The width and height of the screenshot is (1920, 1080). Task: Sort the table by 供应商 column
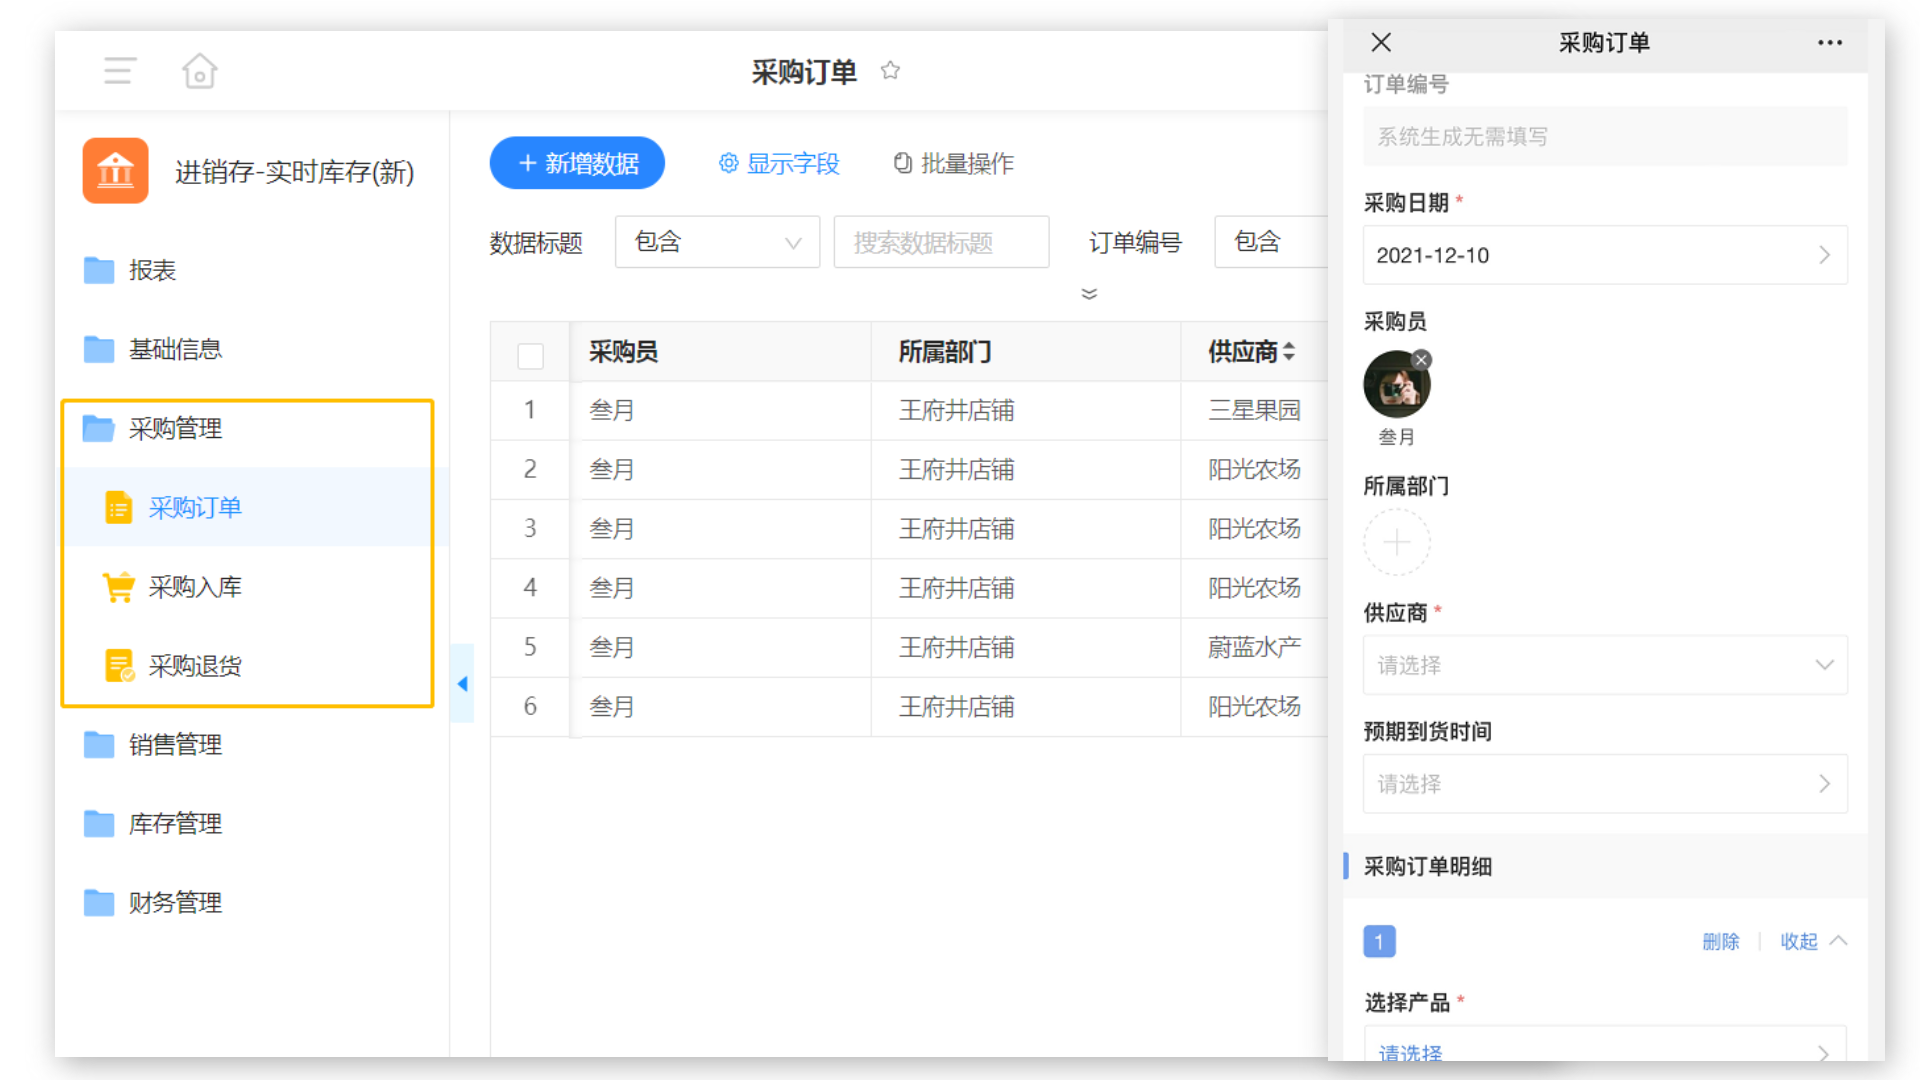pyautogui.click(x=1288, y=352)
